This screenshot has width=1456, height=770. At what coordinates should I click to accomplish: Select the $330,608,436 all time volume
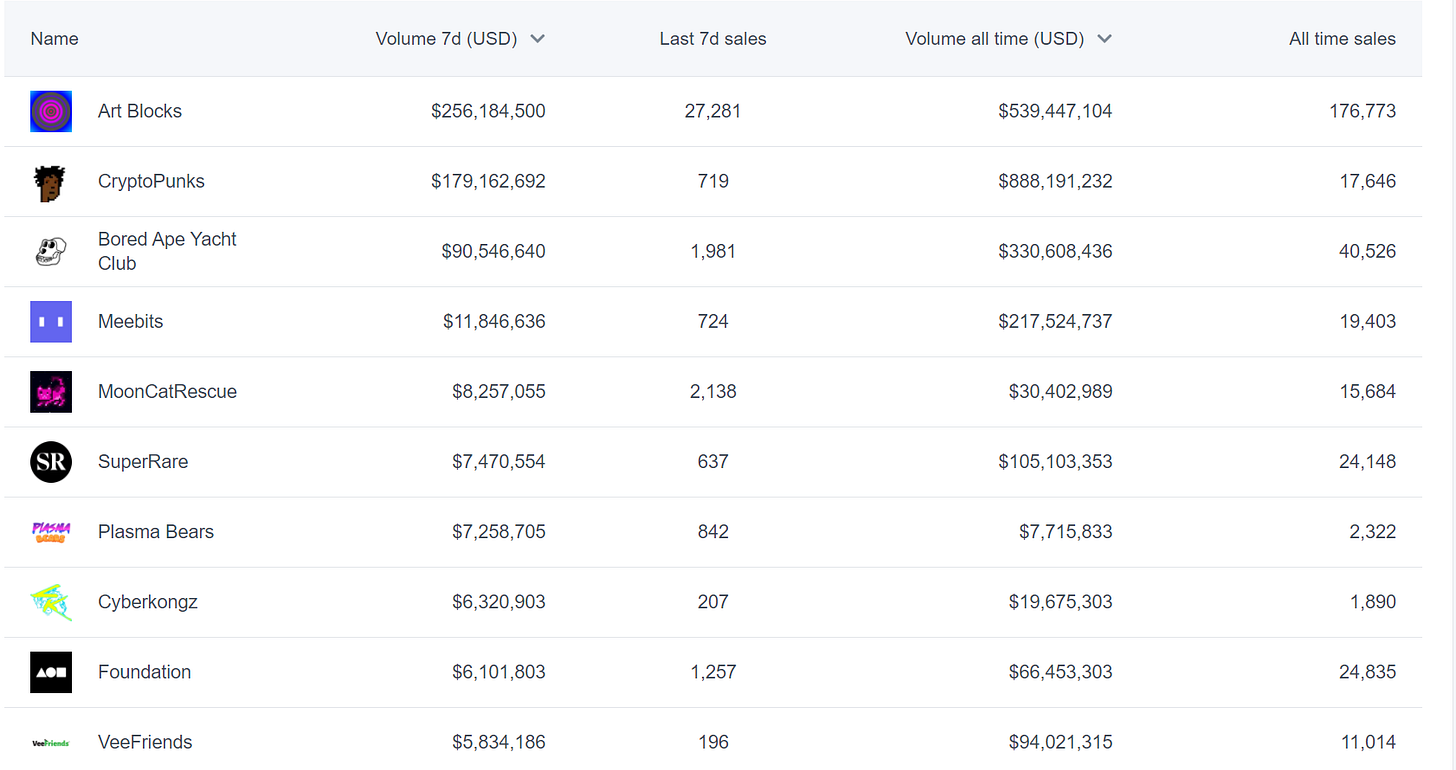1055,251
